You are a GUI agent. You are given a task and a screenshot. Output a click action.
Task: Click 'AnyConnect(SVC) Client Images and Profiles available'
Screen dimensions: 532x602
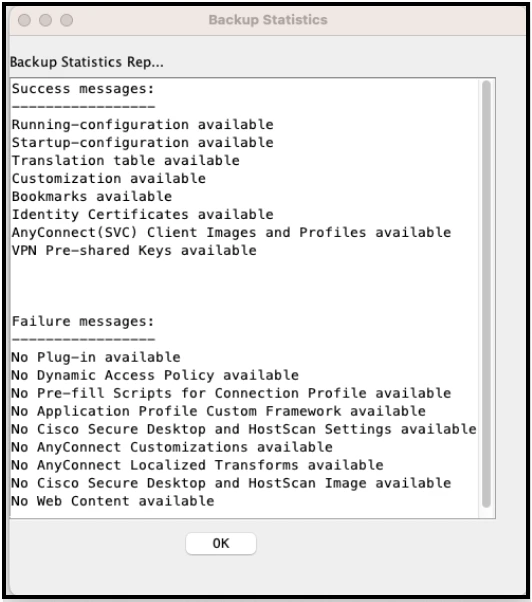click(x=231, y=233)
